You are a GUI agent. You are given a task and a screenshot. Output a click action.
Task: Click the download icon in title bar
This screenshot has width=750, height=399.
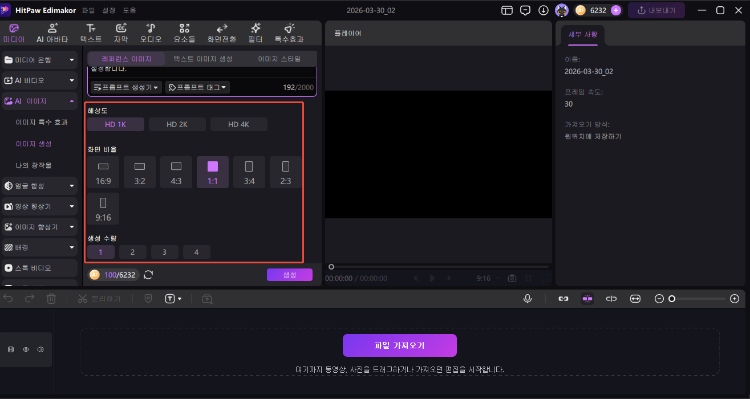543,10
